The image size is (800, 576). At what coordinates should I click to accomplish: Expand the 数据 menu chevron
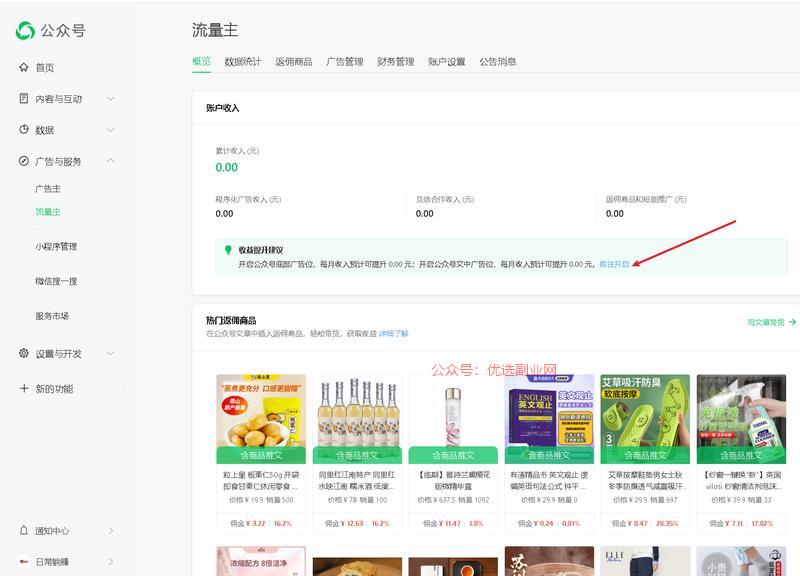pyautogui.click(x=110, y=130)
